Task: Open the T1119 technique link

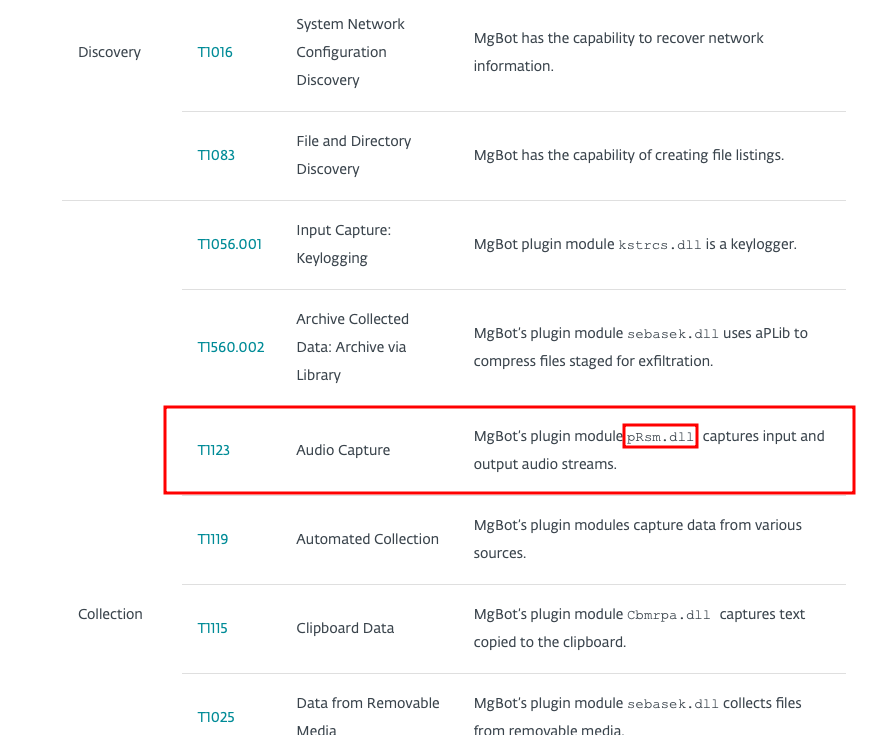Action: [213, 539]
